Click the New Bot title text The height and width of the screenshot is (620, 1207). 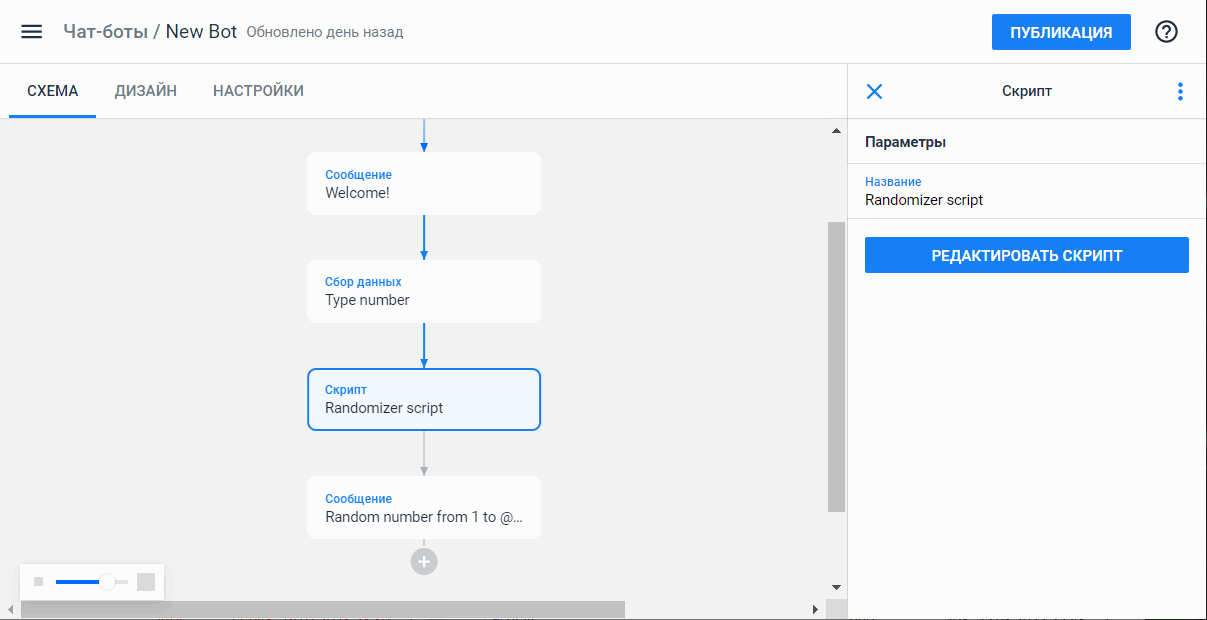pyautogui.click(x=201, y=32)
